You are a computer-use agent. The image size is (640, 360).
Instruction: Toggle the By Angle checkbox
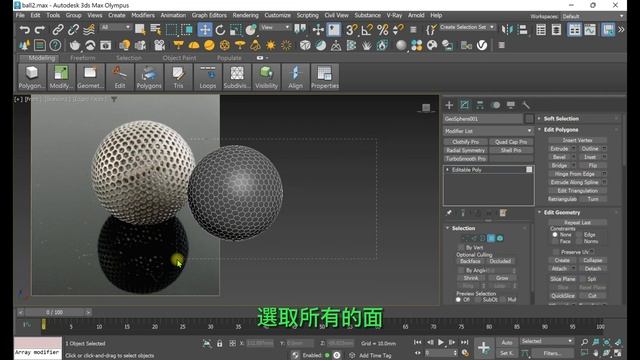click(x=461, y=270)
